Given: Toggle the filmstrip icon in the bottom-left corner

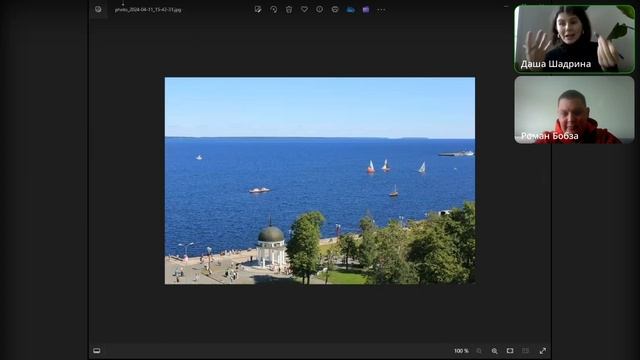Looking at the screenshot, I should [x=97, y=351].
